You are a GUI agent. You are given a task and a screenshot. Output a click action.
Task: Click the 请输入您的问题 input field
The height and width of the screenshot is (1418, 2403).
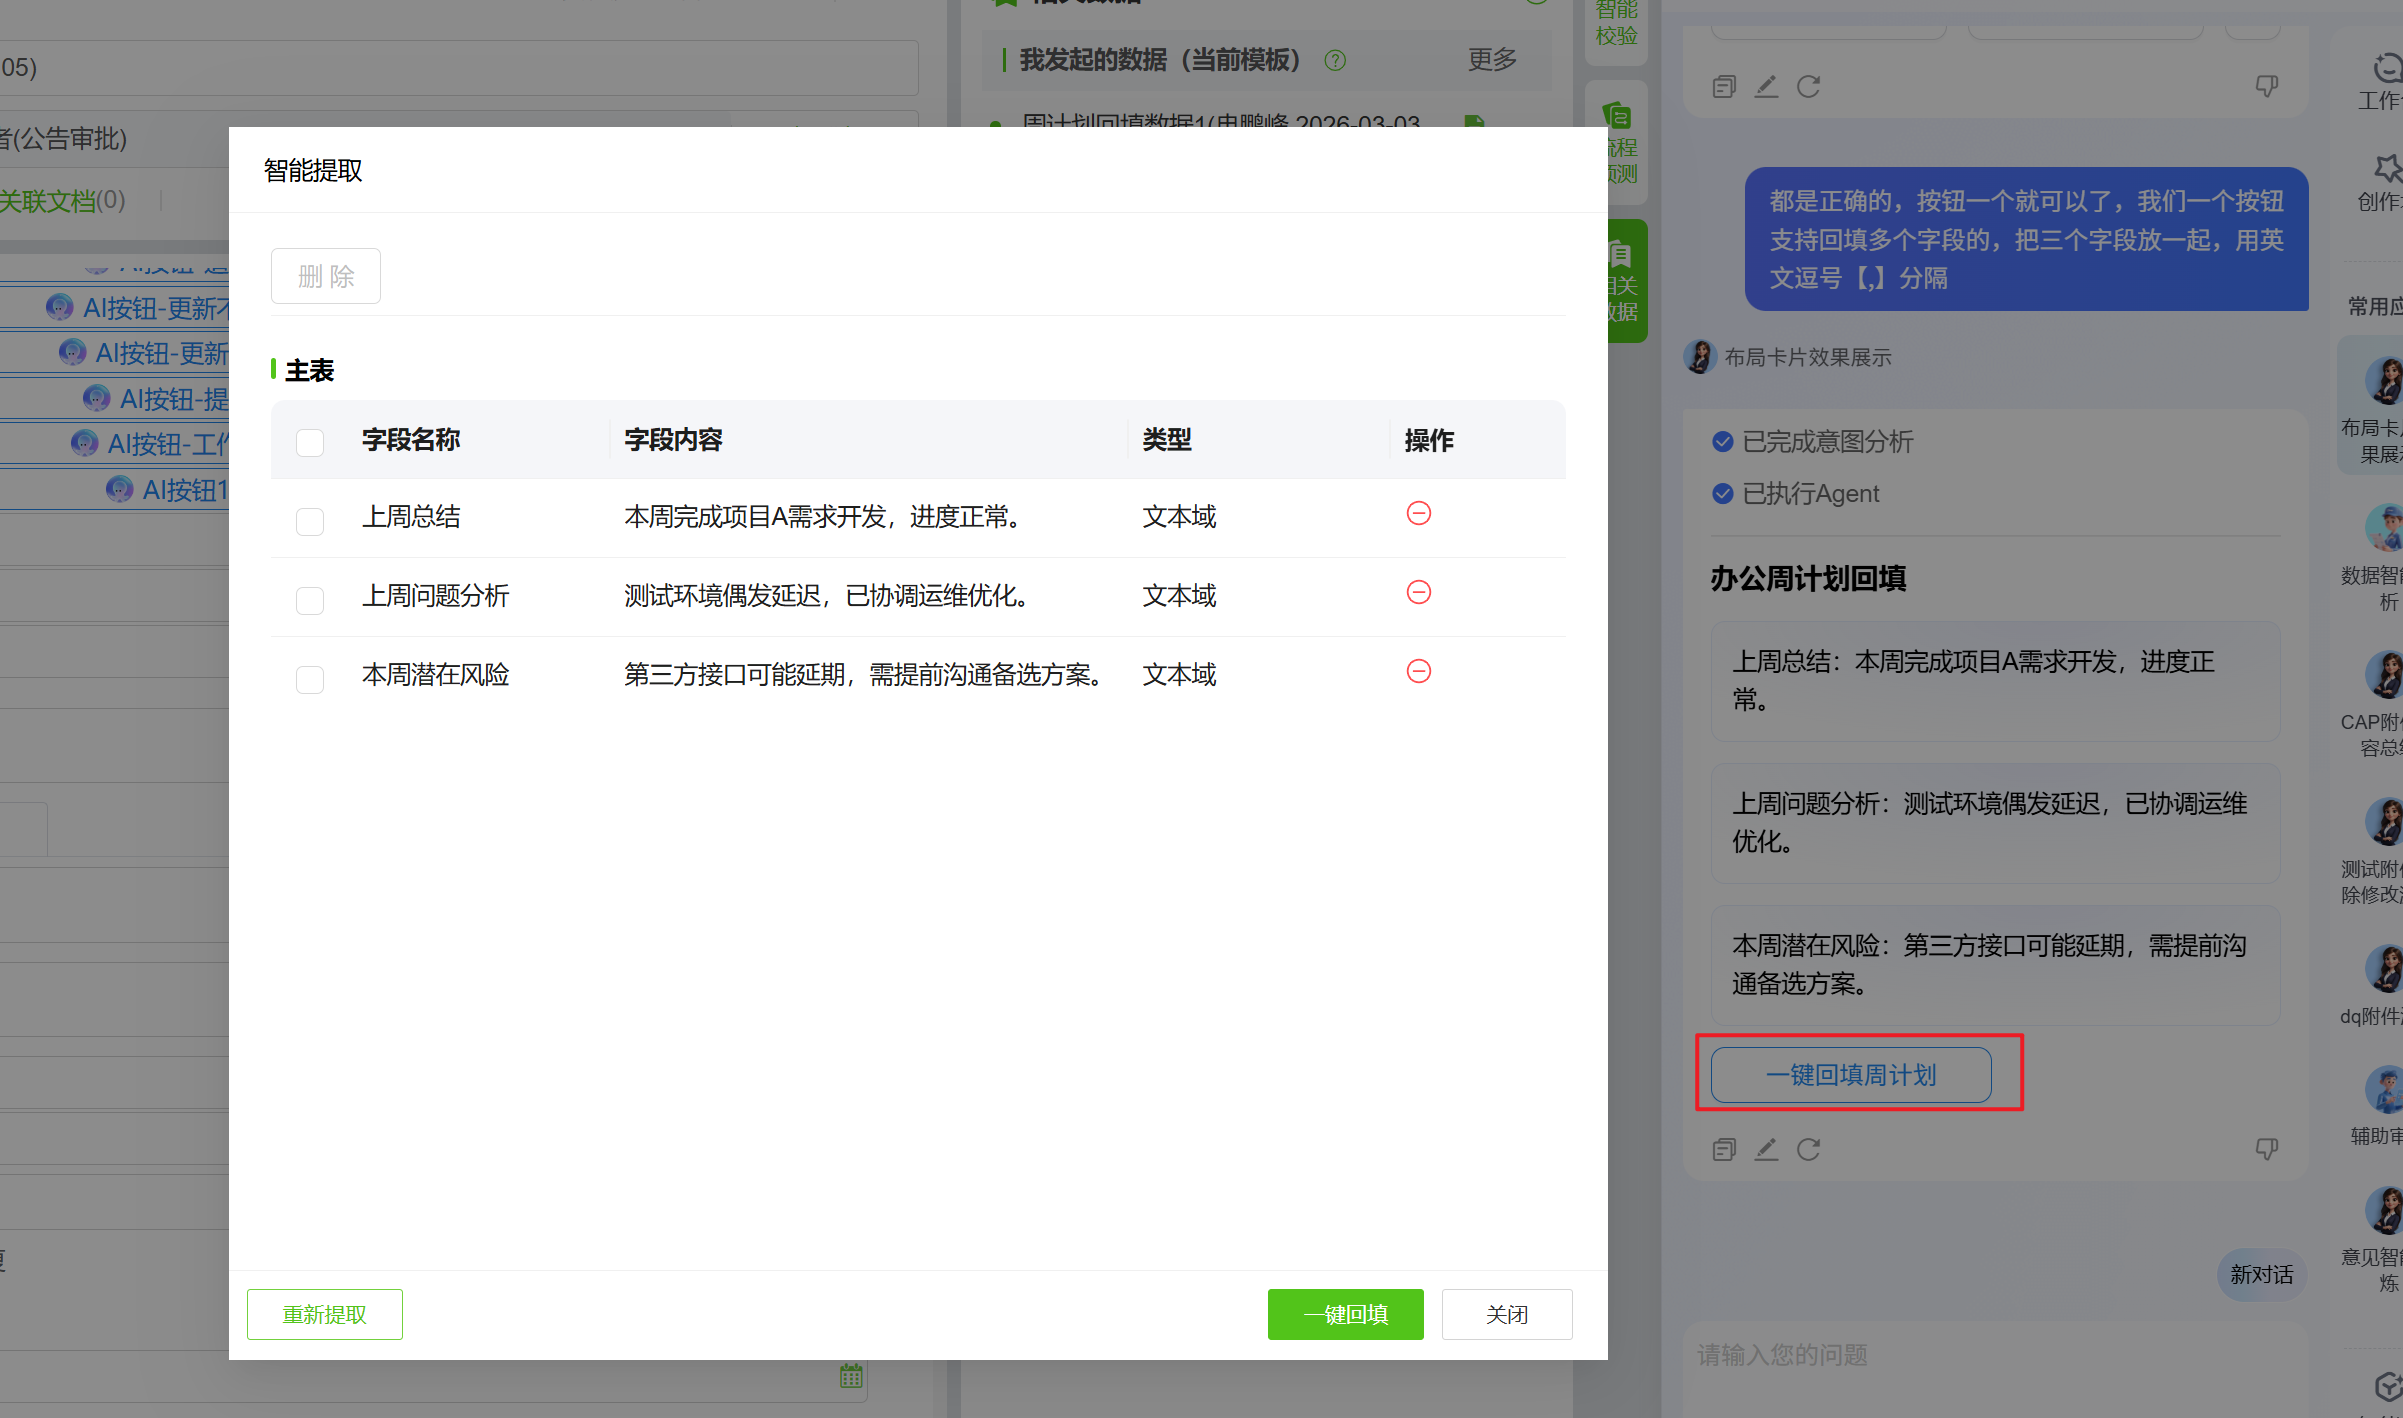click(x=1990, y=1355)
